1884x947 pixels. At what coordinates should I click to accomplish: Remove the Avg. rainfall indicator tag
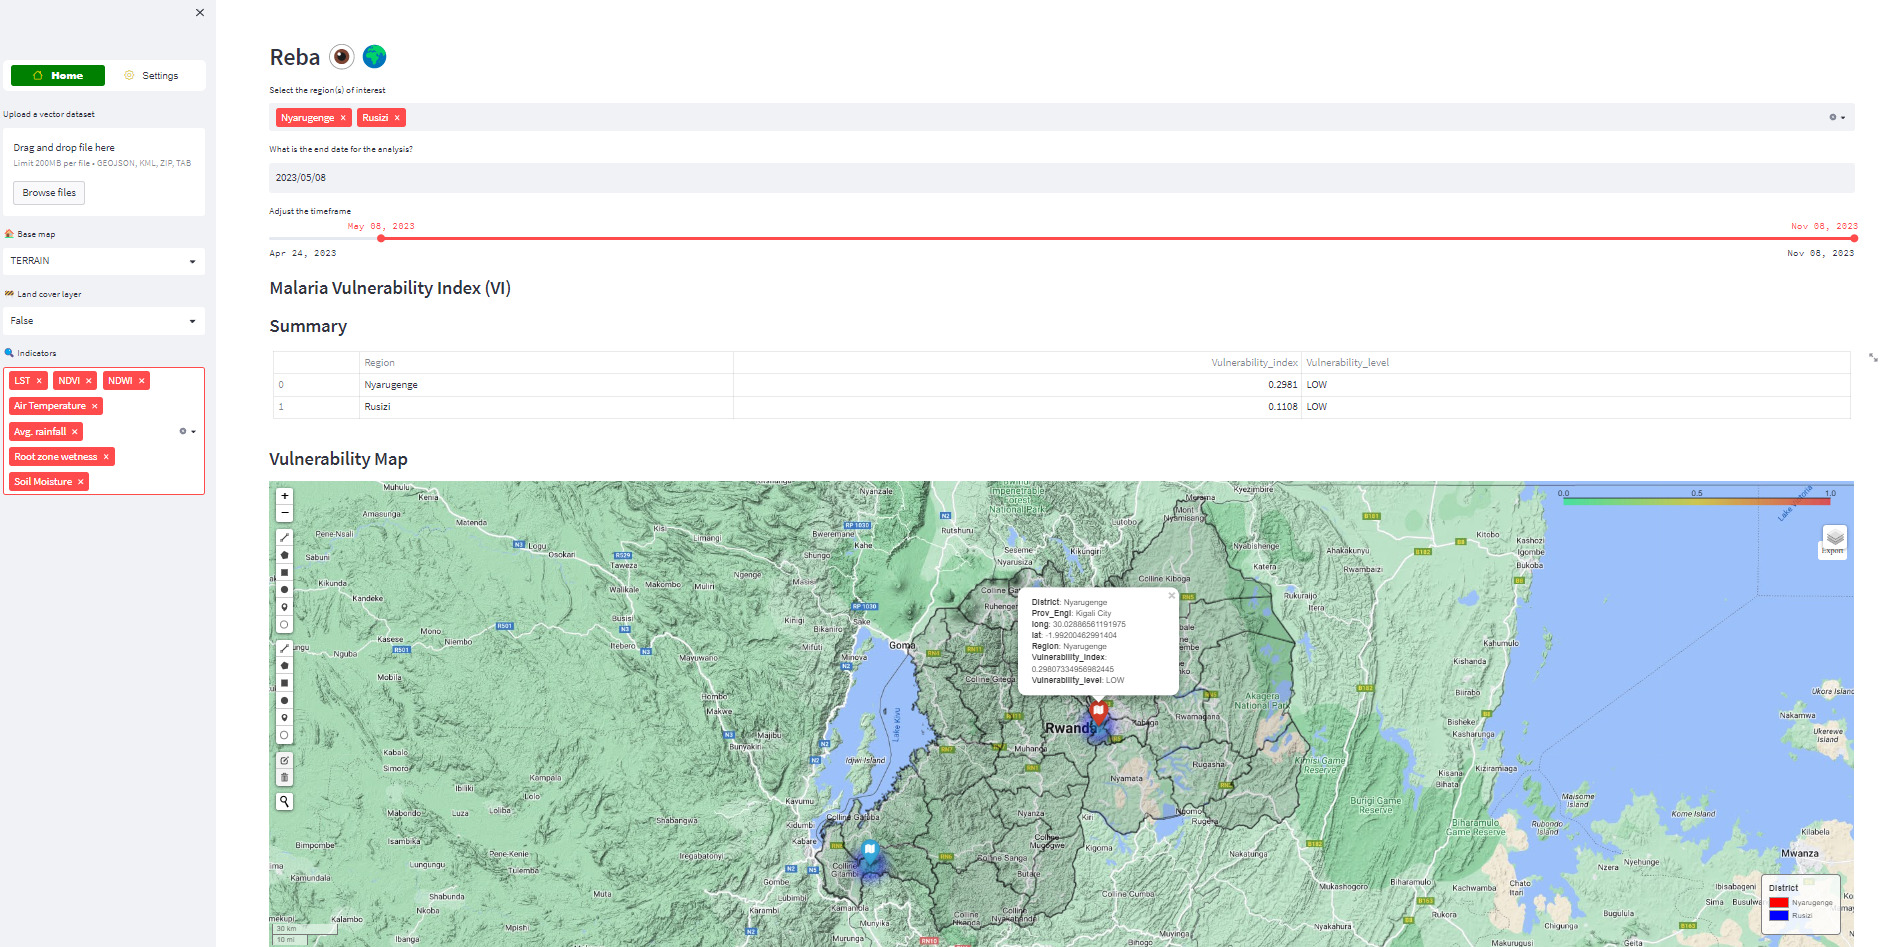(x=75, y=432)
